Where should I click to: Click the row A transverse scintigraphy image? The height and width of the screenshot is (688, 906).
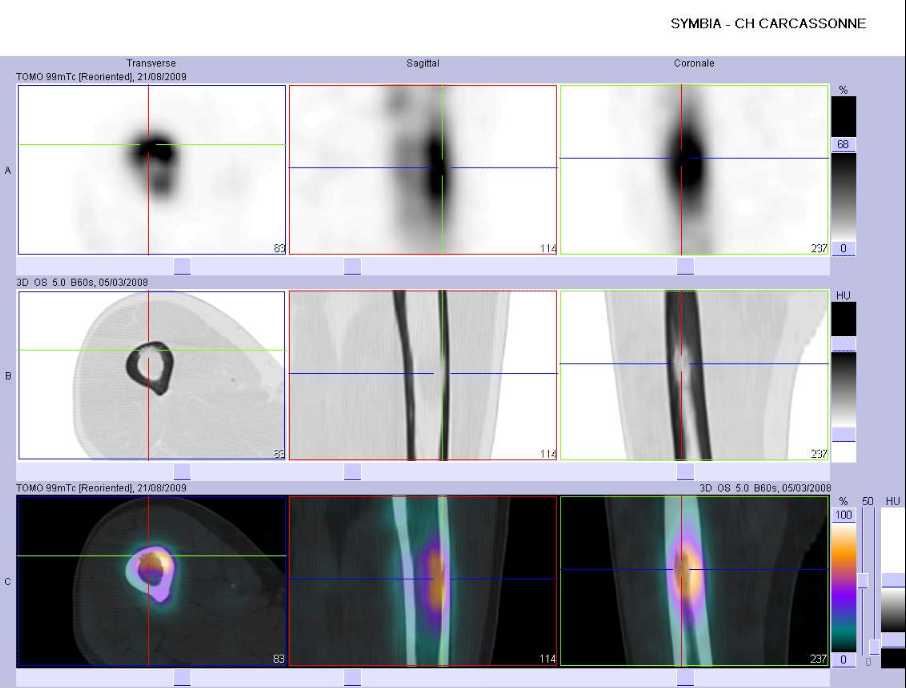tap(152, 170)
